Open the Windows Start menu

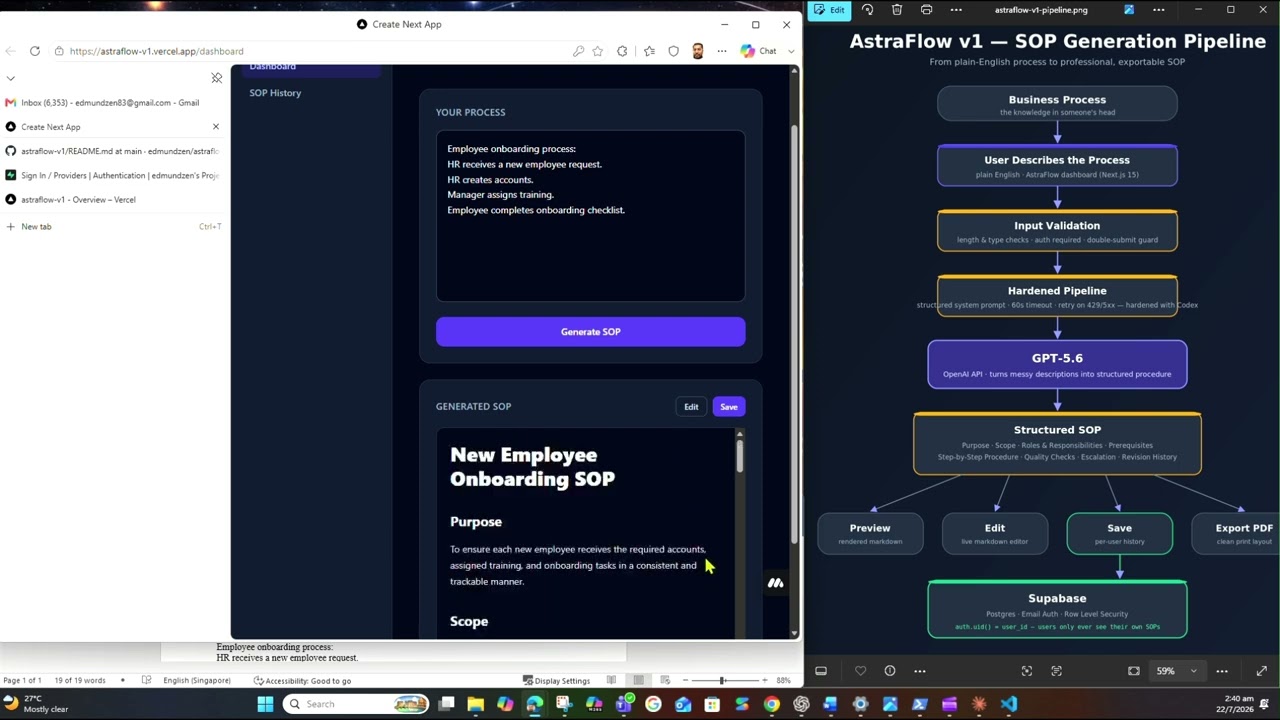pos(265,704)
